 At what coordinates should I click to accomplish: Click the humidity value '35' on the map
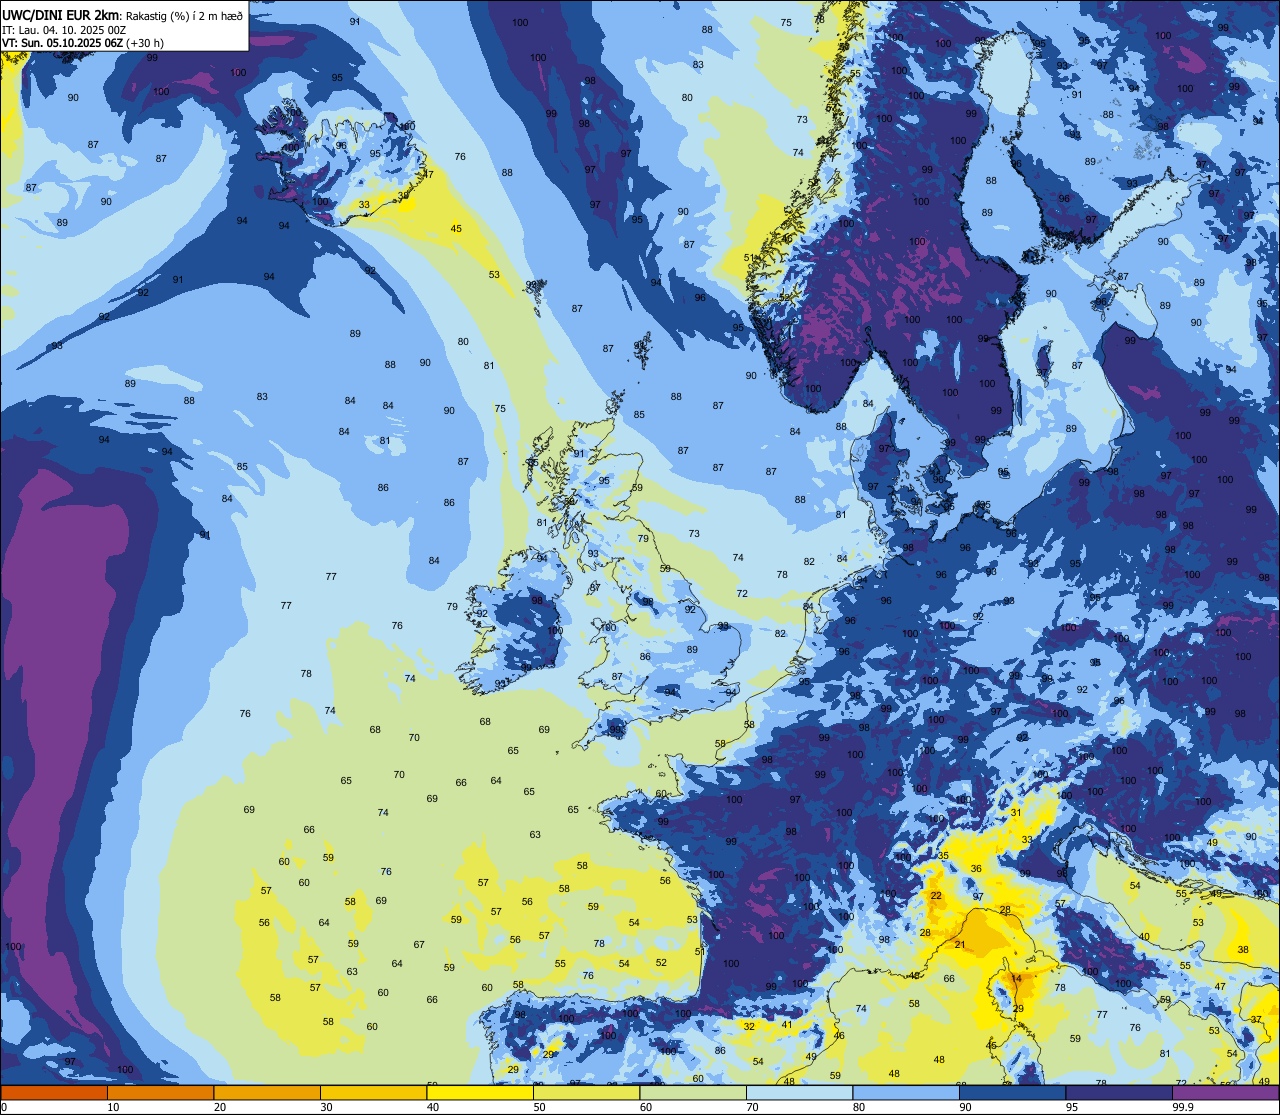click(943, 856)
